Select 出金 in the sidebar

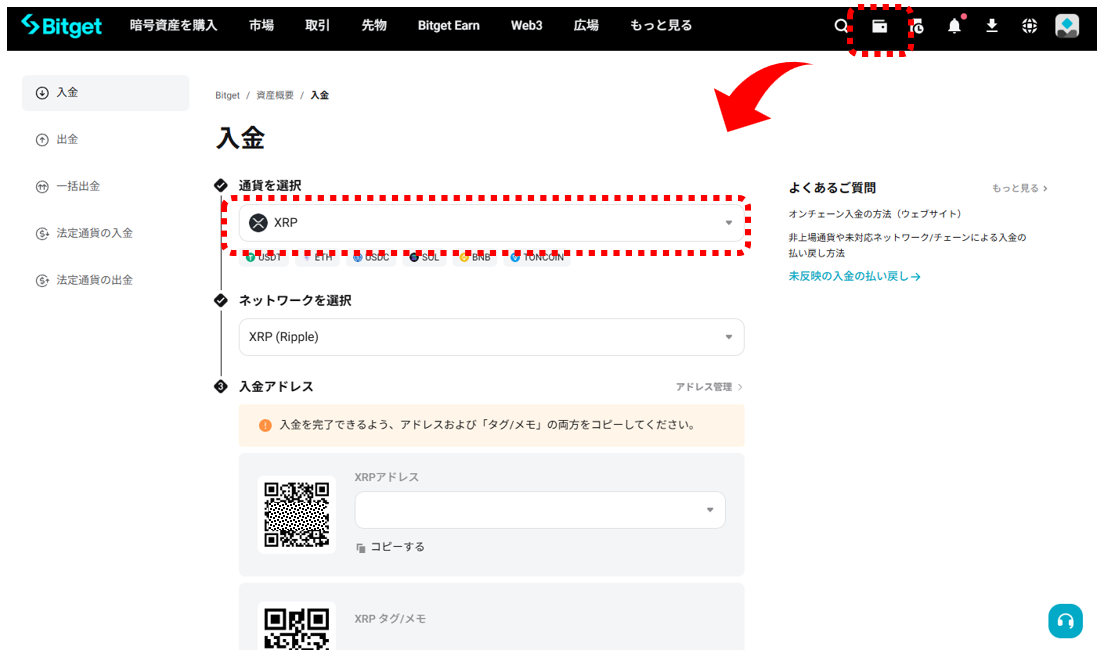[x=67, y=140]
